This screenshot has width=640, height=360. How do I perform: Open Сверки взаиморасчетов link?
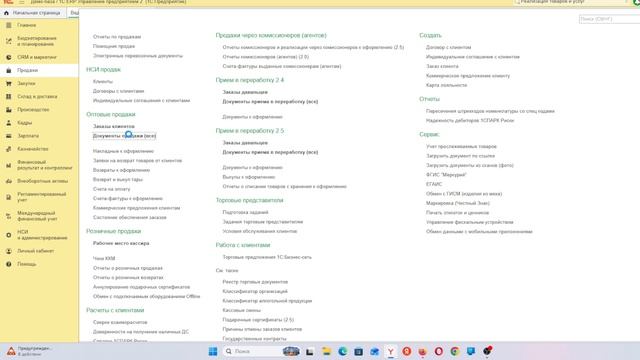(x=120, y=322)
